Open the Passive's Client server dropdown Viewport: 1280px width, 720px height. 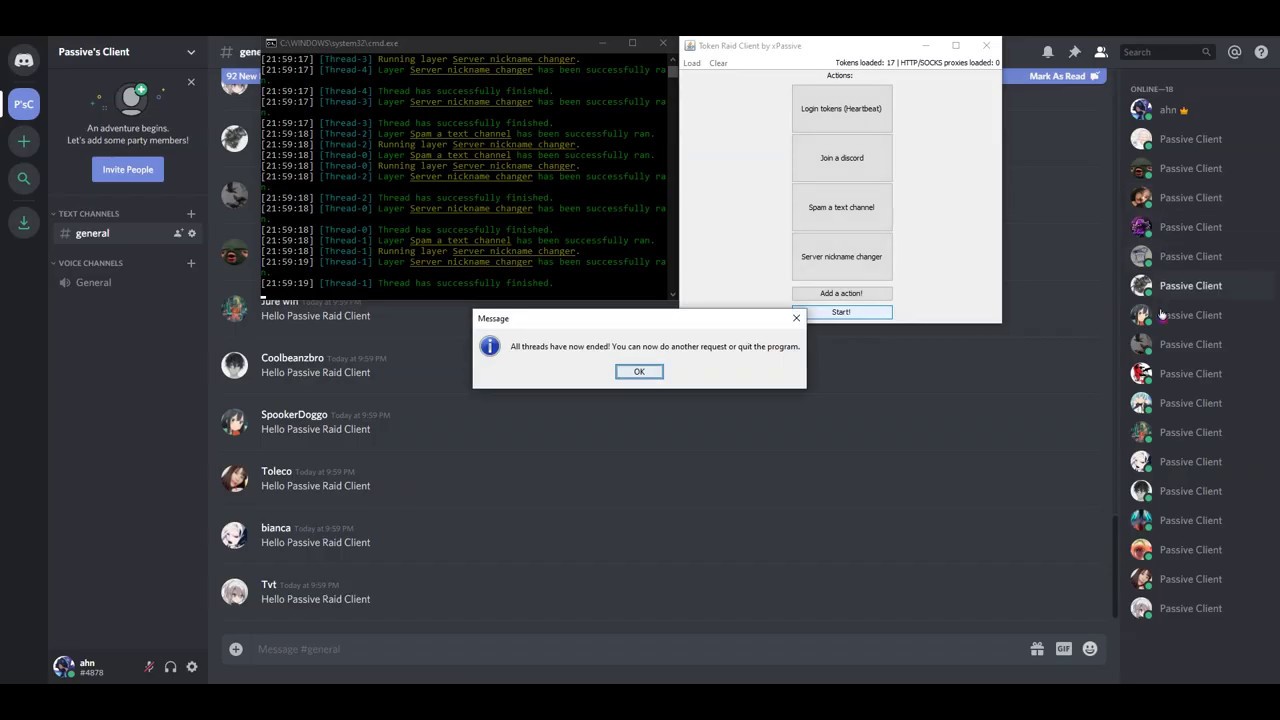coord(127,52)
